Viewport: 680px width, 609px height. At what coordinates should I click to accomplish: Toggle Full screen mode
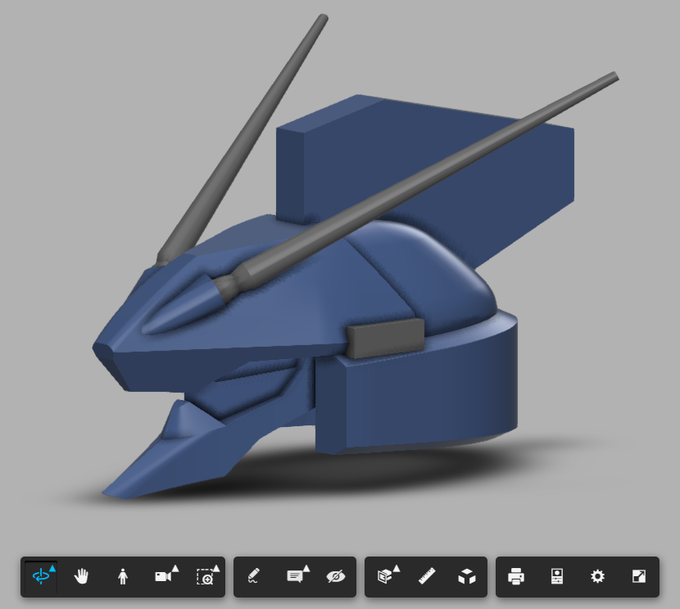[638, 577]
